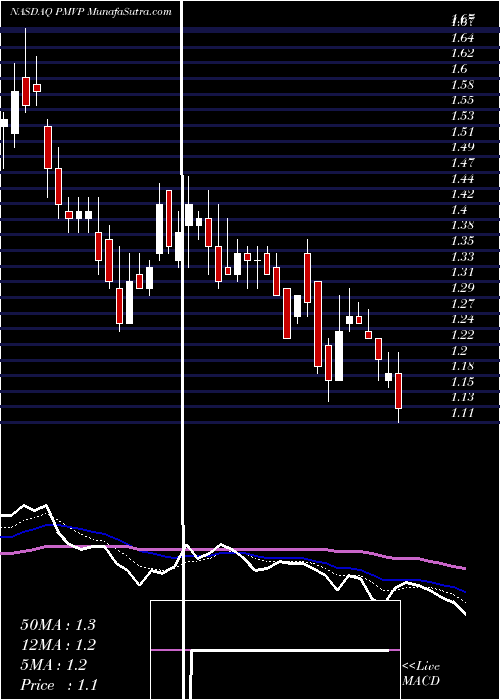This screenshot has width=500, height=700.
Task: Click the 1.31 price axis label
Action: pos(463,272)
